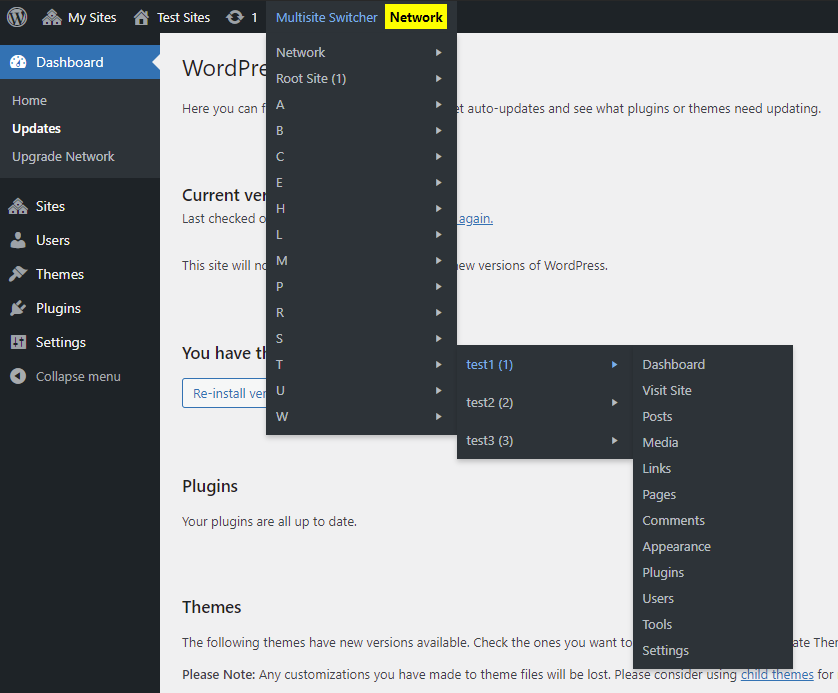Click the Users person icon in sidebar

point(18,240)
